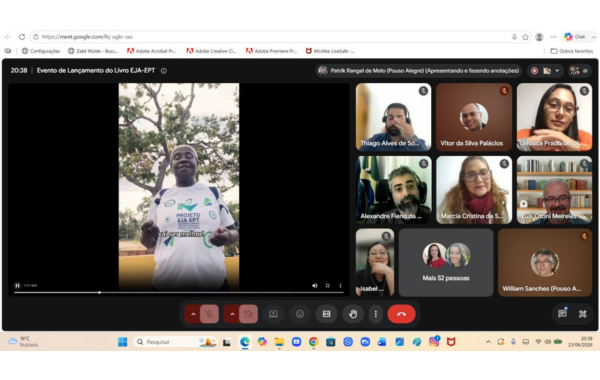Expand the dropdown arrow beside recording icons
600x380 pixels.
point(557,71)
